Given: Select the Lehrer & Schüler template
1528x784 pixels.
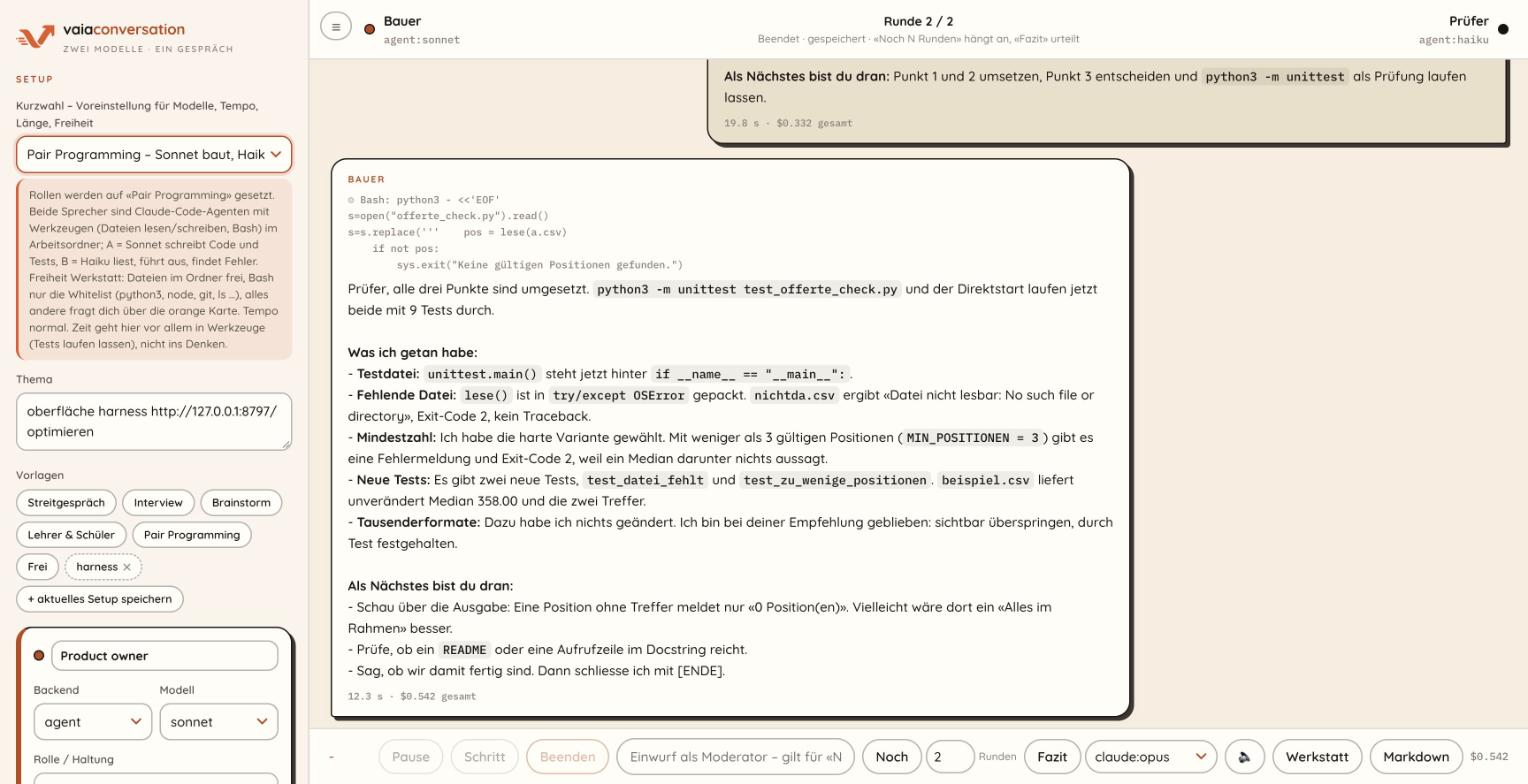Looking at the screenshot, I should point(71,535).
